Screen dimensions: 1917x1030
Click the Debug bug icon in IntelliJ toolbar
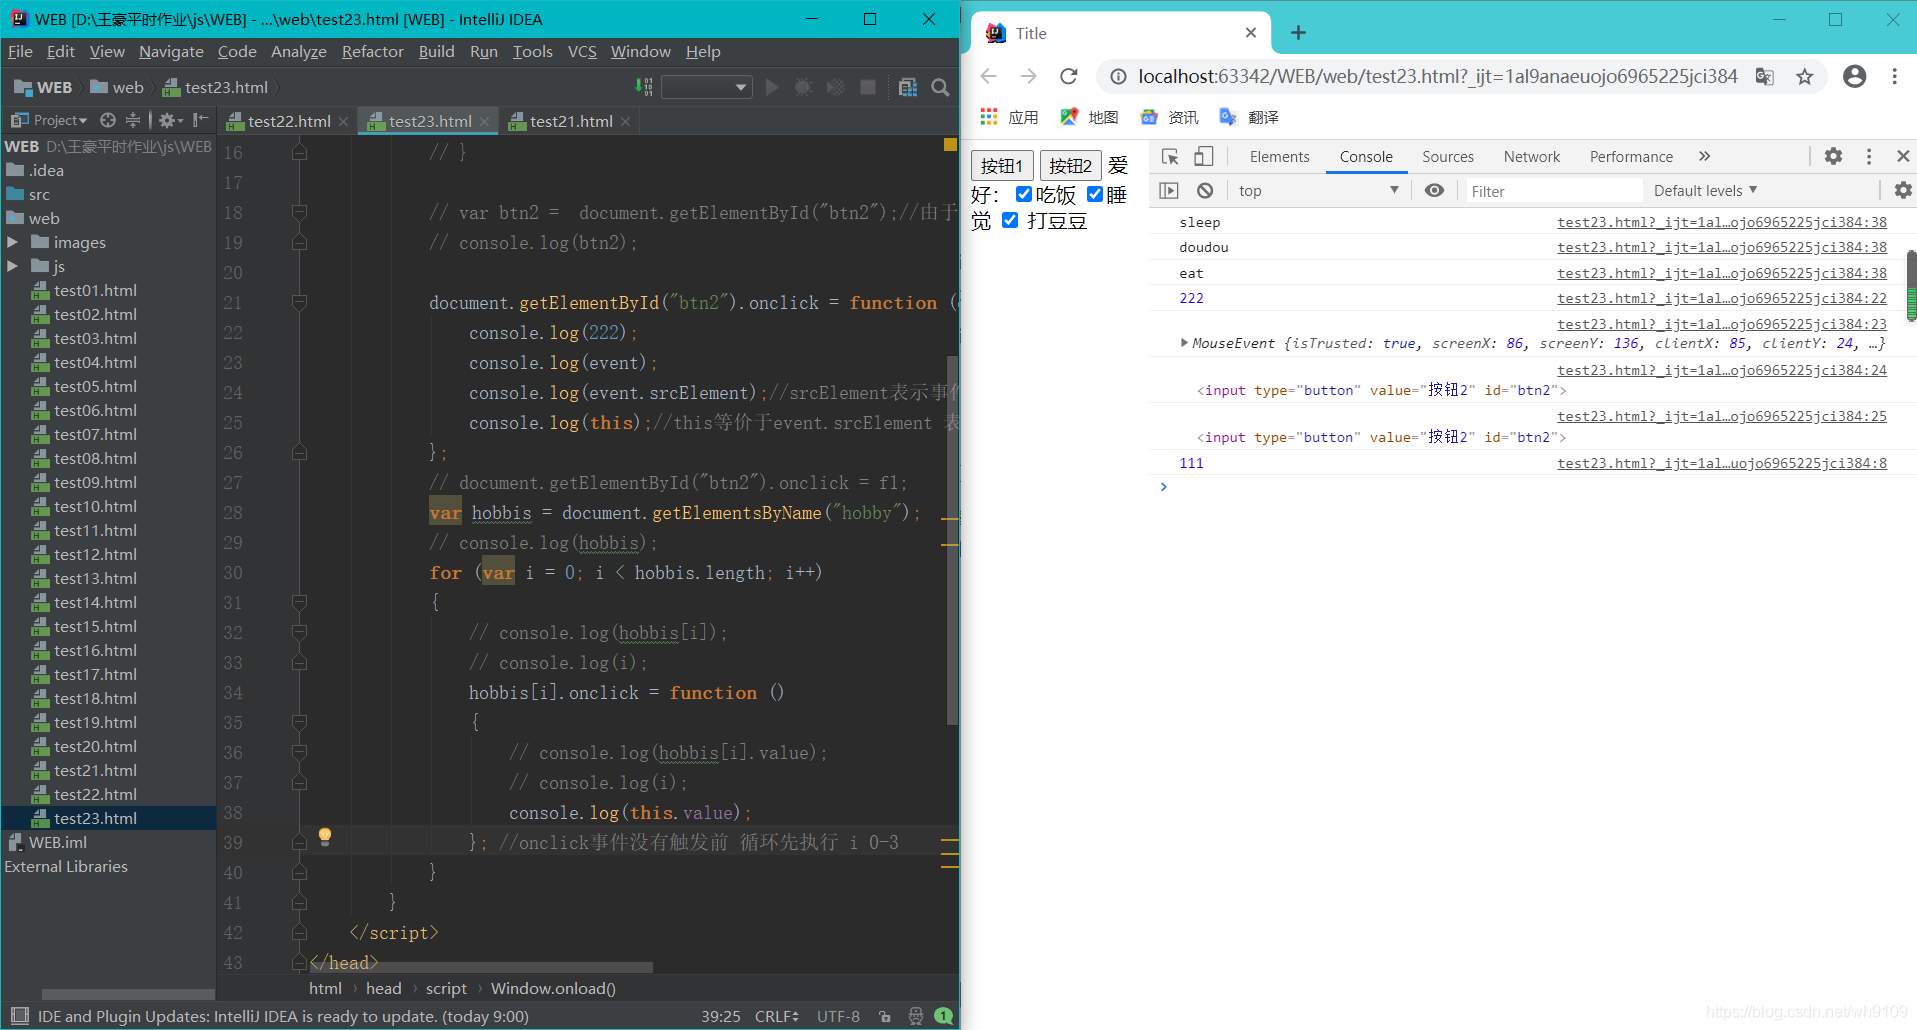tap(803, 88)
